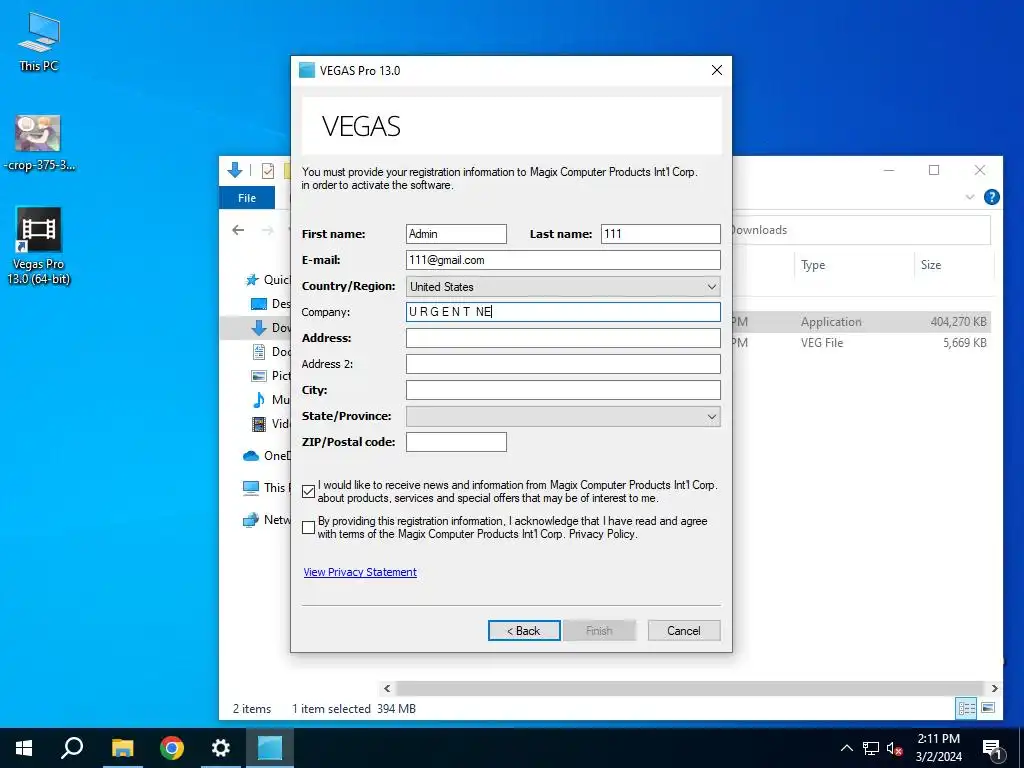Open This PC desktop icon

pyautogui.click(x=39, y=42)
